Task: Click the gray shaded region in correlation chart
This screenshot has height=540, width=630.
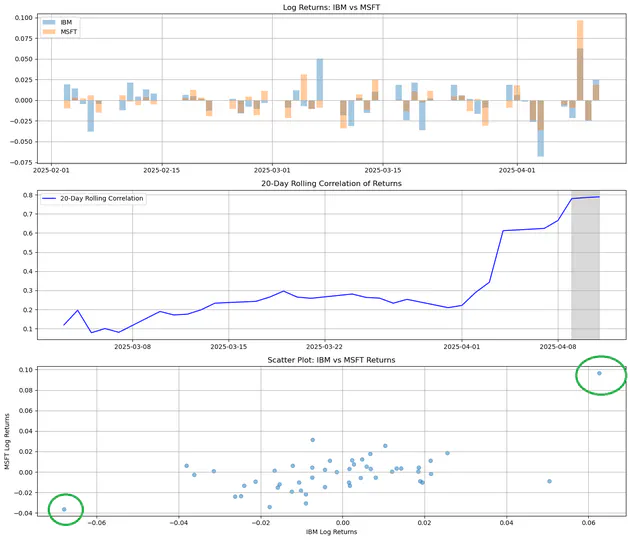Action: (x=585, y=265)
